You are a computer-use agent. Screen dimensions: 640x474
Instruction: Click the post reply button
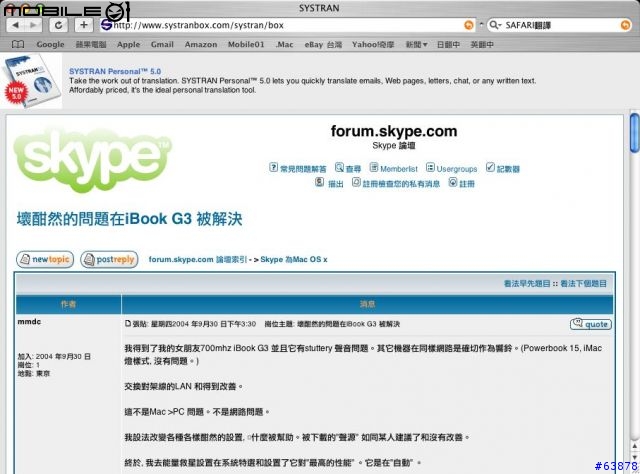click(109, 259)
